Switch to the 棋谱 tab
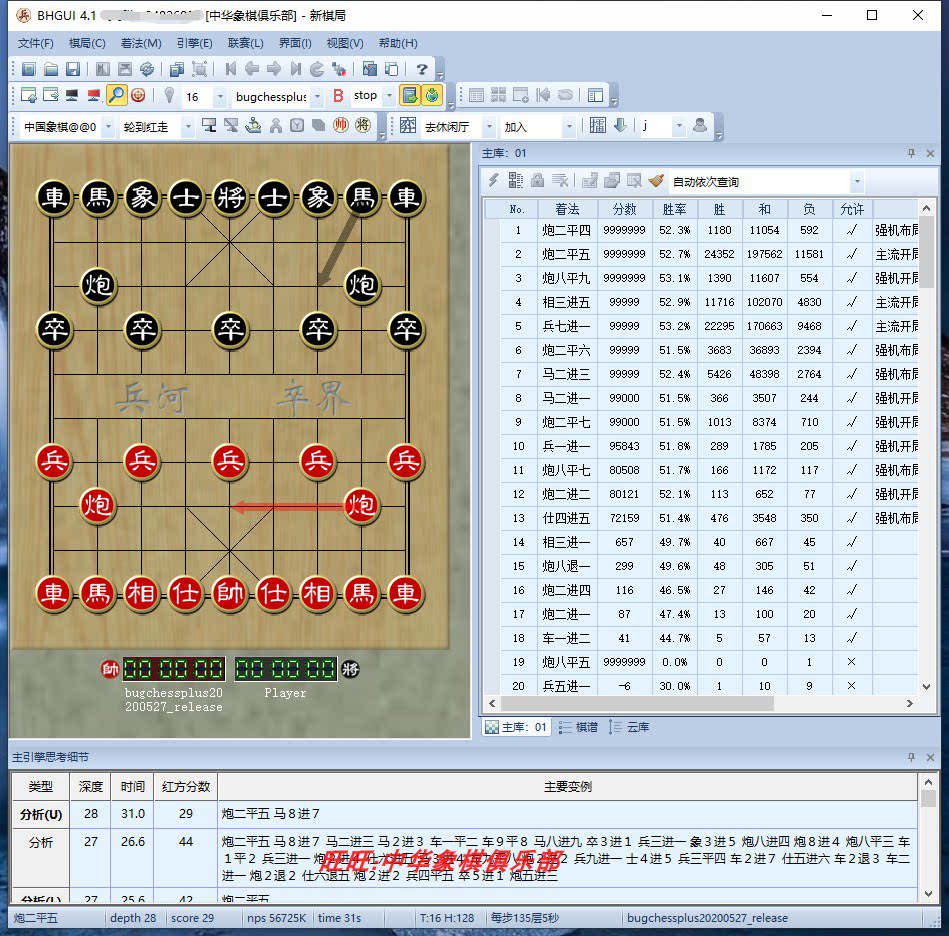The image size is (949, 936). click(x=579, y=727)
